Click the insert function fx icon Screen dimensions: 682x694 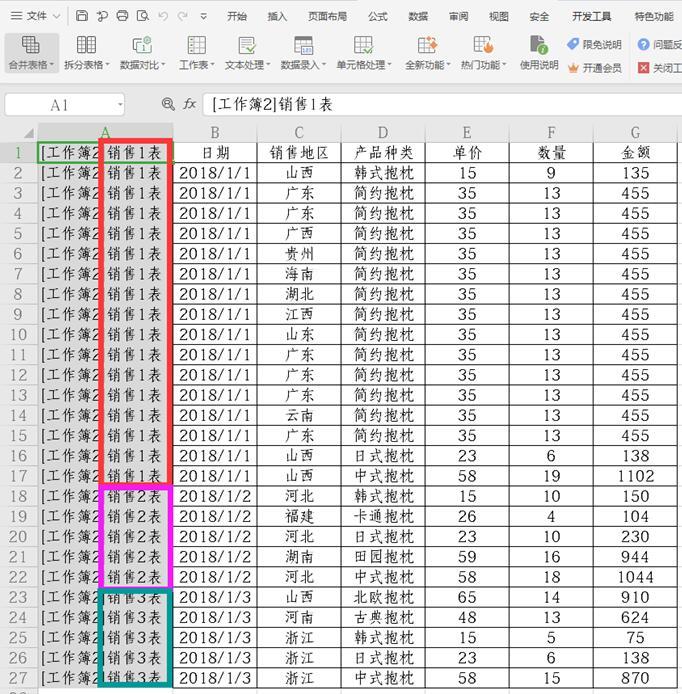(x=189, y=104)
